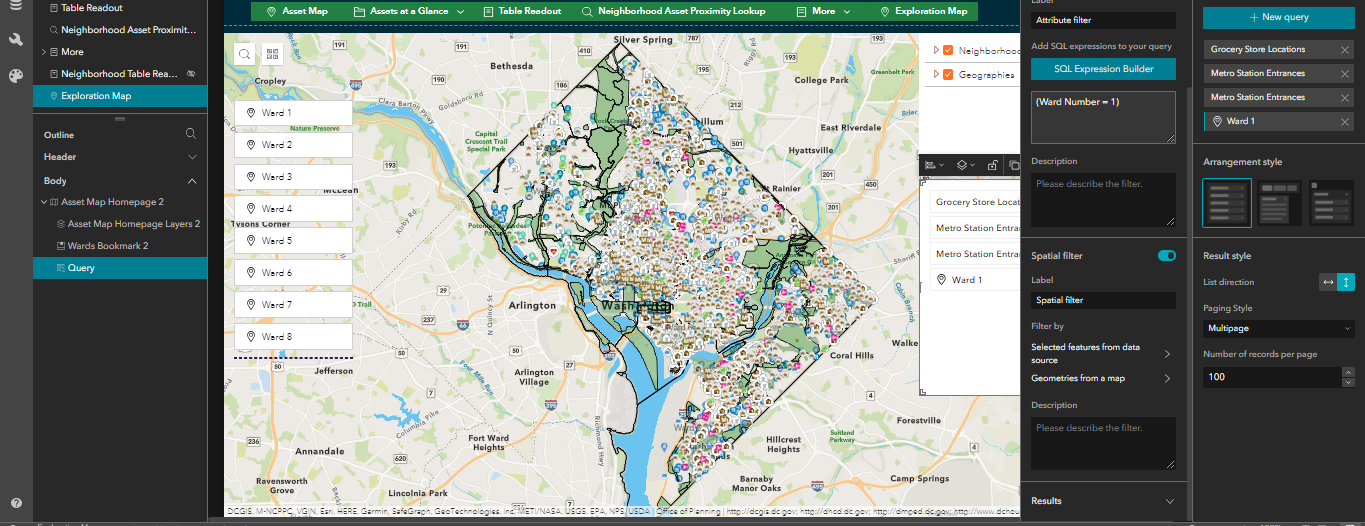Image resolution: width=1365 pixels, height=526 pixels.
Task: Choose the second arrangement style thumbnail
Action: [x=1279, y=203]
